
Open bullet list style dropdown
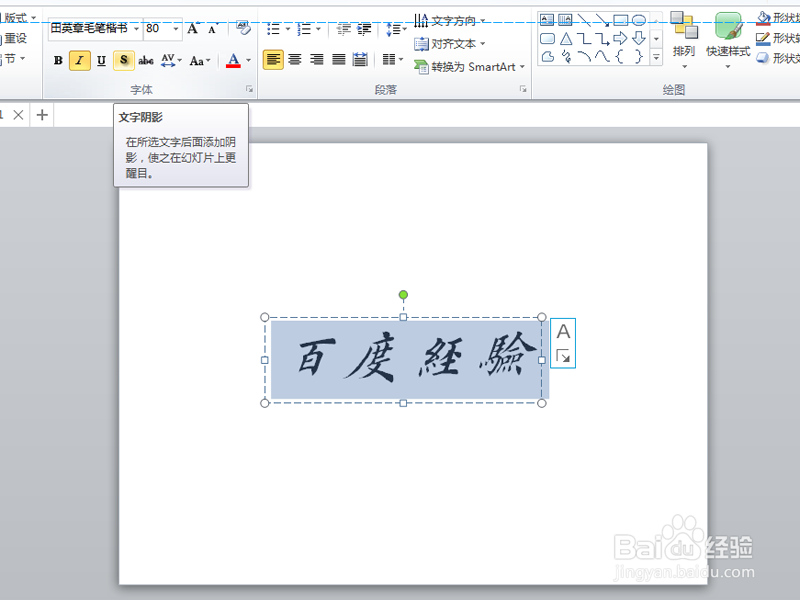coord(288,29)
